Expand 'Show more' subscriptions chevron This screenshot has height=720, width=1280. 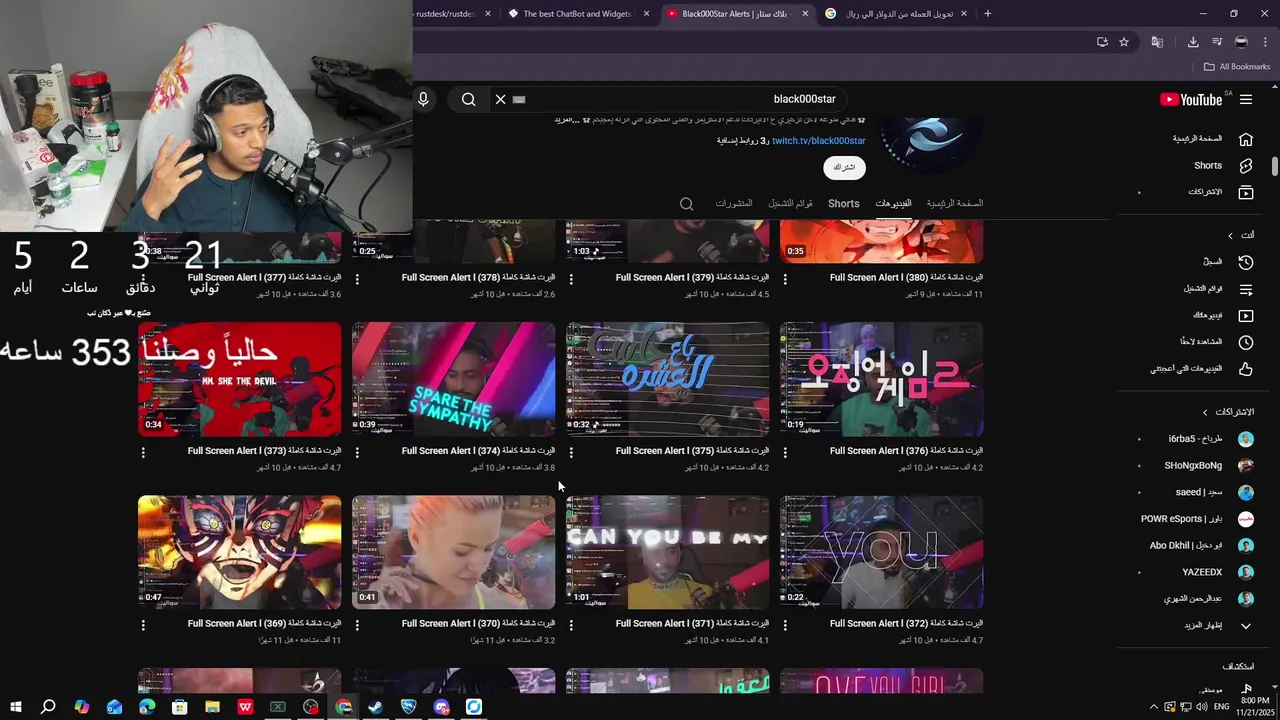point(1246,626)
